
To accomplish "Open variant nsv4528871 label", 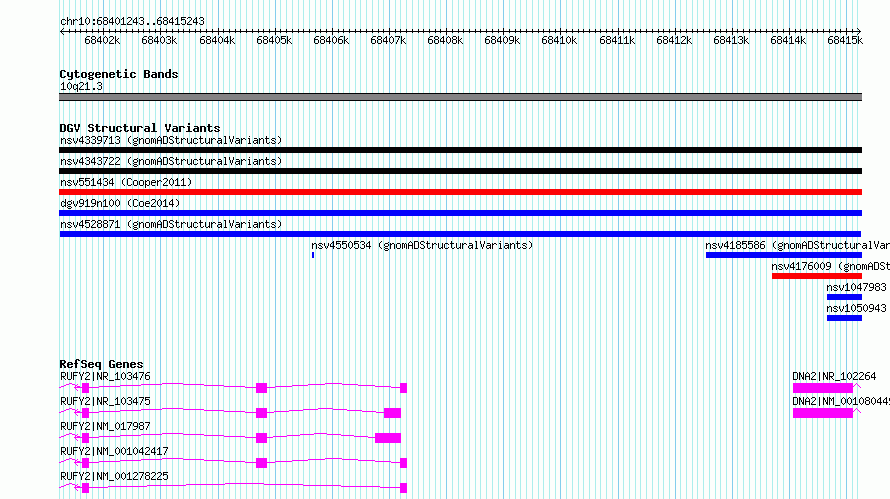I will point(171,224).
